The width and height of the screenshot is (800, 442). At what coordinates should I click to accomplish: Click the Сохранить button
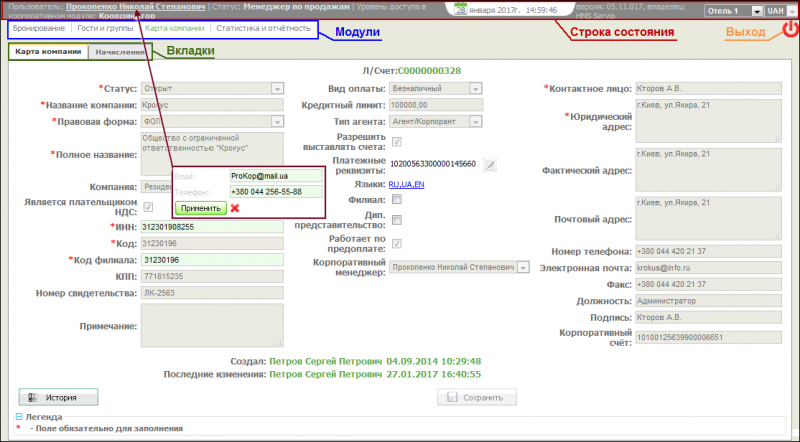[477, 397]
